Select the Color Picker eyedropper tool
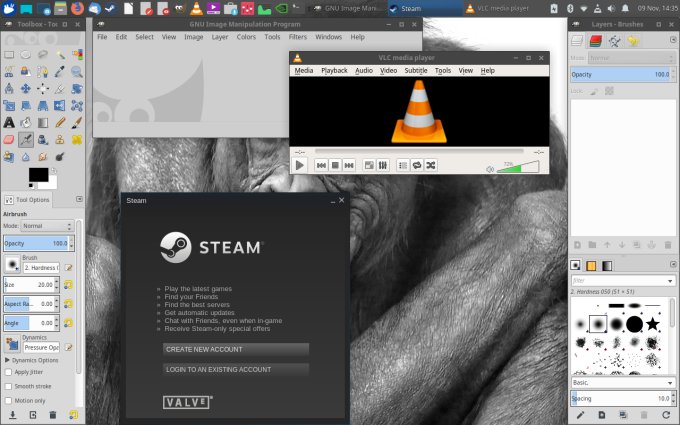680x425 pixels. point(60,72)
